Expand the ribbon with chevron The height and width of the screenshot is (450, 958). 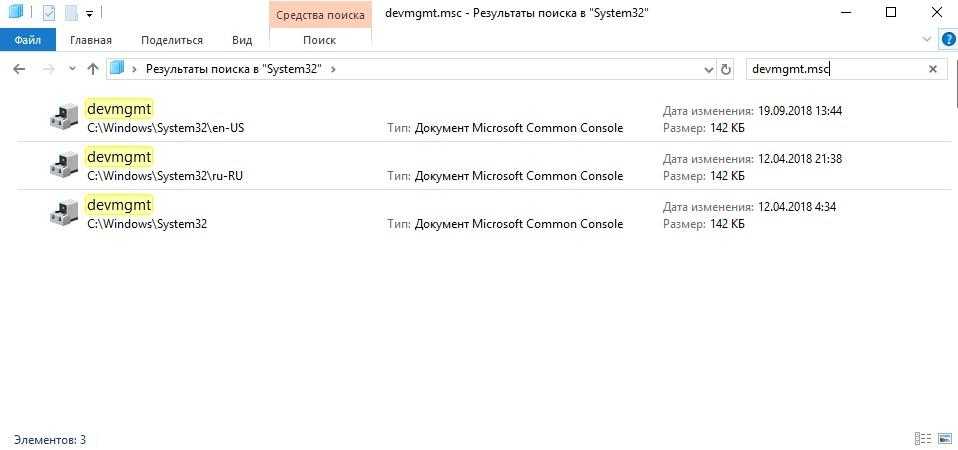927,40
